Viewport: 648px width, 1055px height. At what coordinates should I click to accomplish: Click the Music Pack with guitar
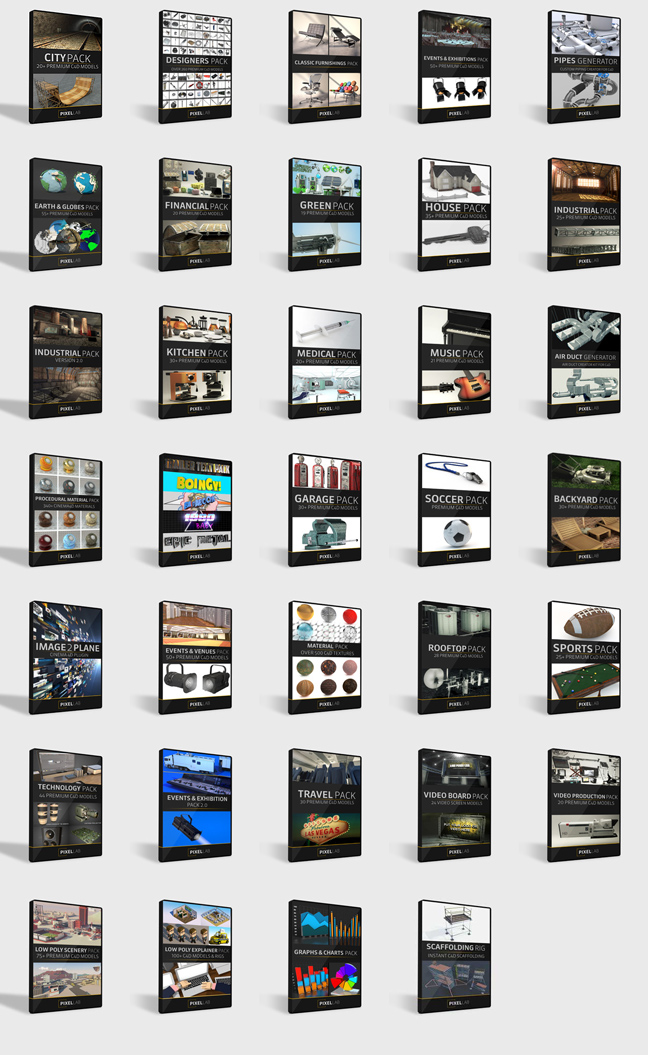click(x=454, y=361)
